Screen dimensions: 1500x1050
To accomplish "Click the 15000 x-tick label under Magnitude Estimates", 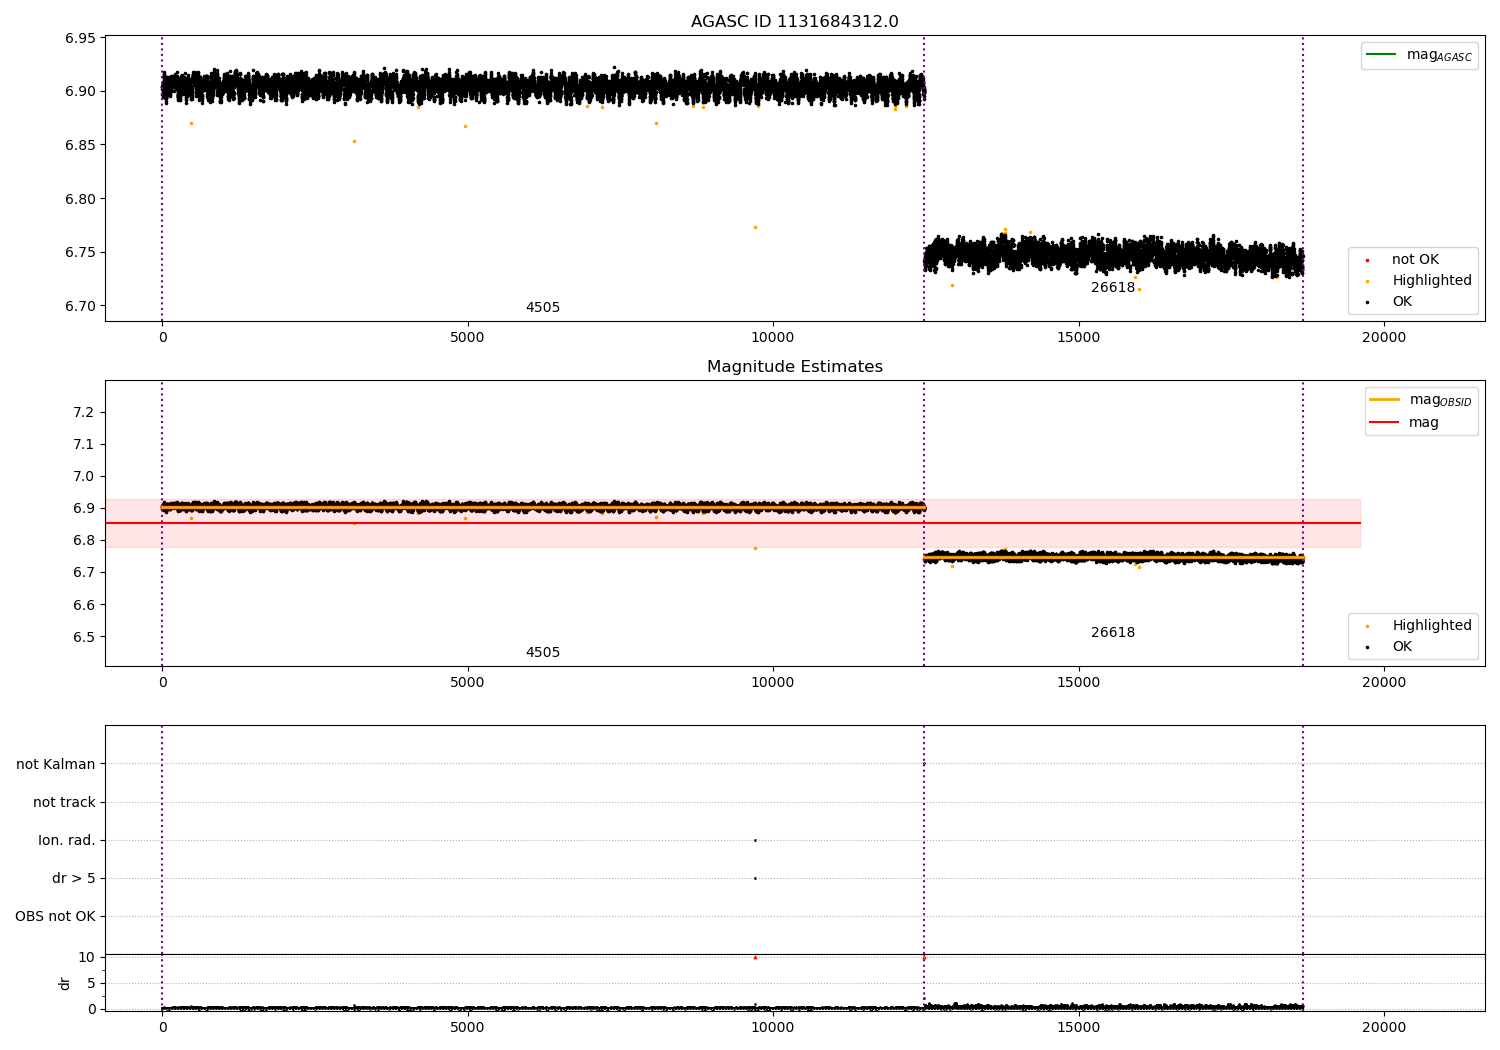I will point(1078,683).
